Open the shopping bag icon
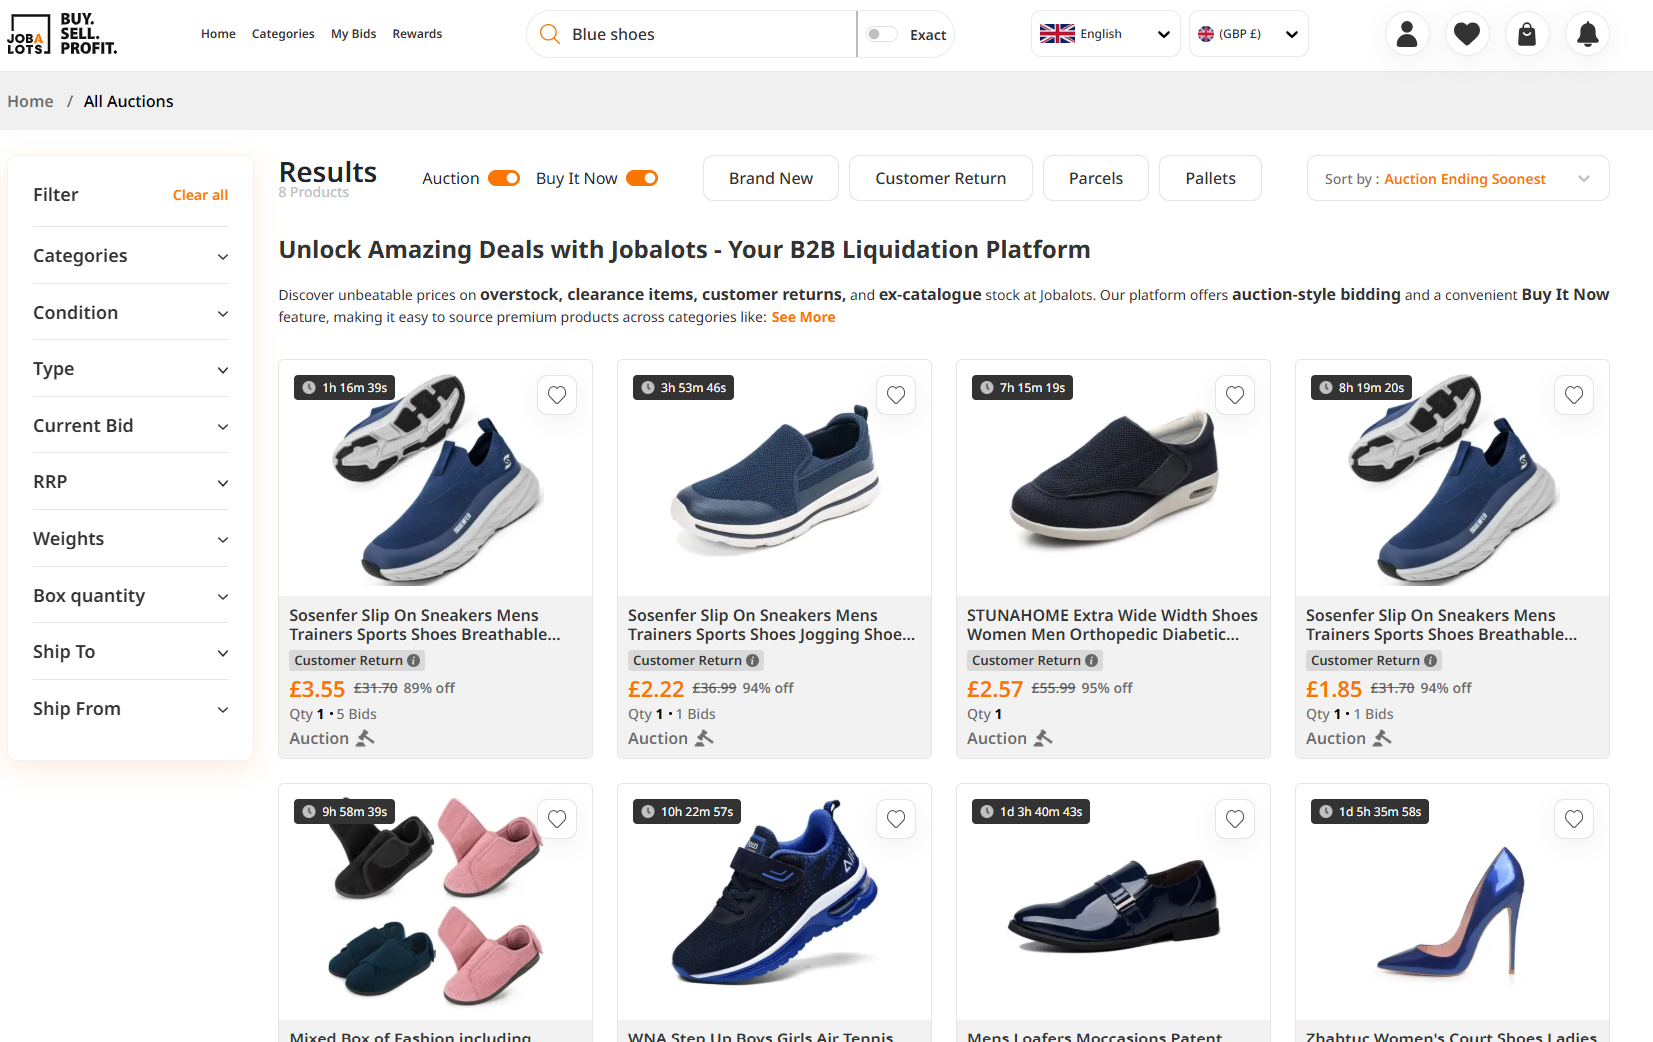The image size is (1653, 1042). [x=1527, y=34]
